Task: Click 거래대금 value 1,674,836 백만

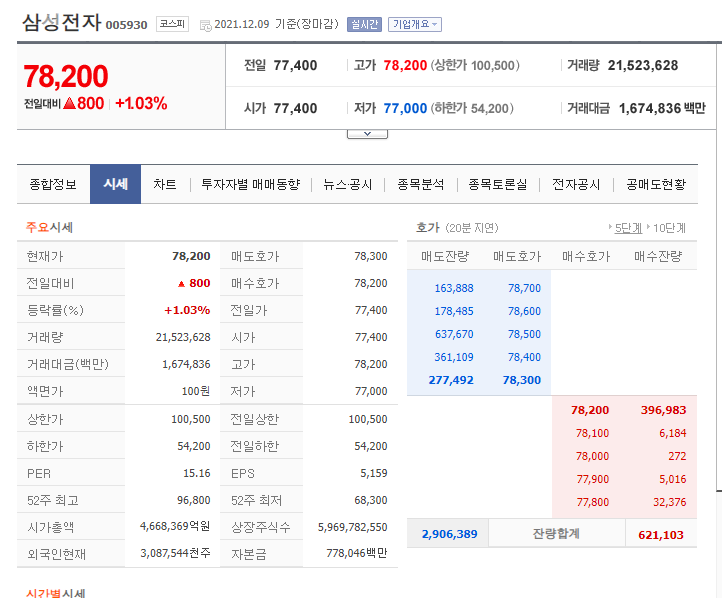Action: click(x=662, y=108)
